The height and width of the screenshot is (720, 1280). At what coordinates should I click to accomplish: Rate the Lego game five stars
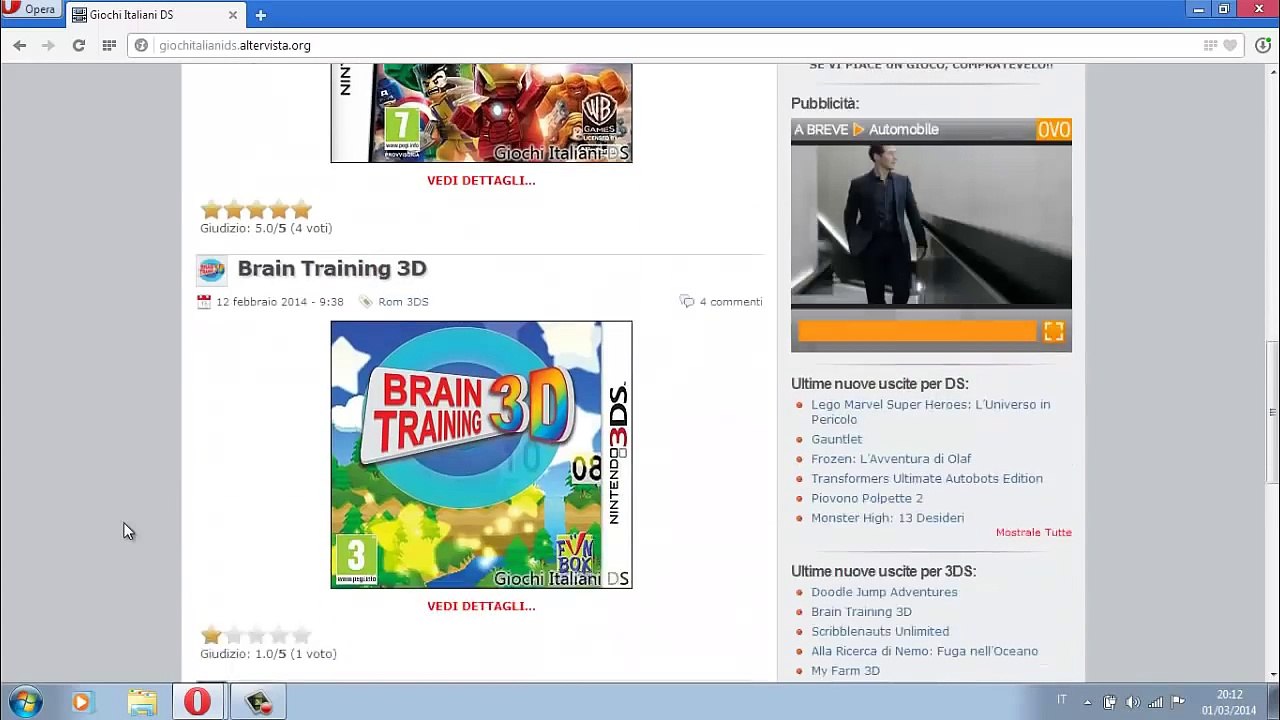(301, 209)
